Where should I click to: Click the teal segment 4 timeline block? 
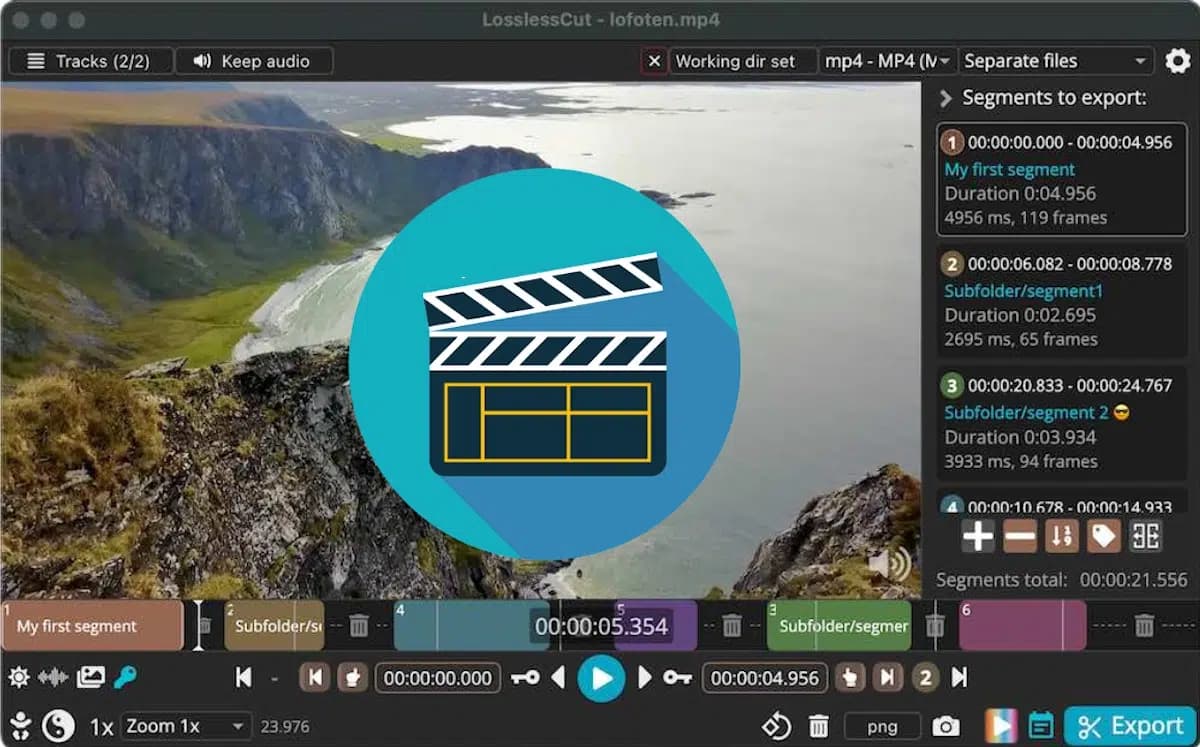(472, 626)
